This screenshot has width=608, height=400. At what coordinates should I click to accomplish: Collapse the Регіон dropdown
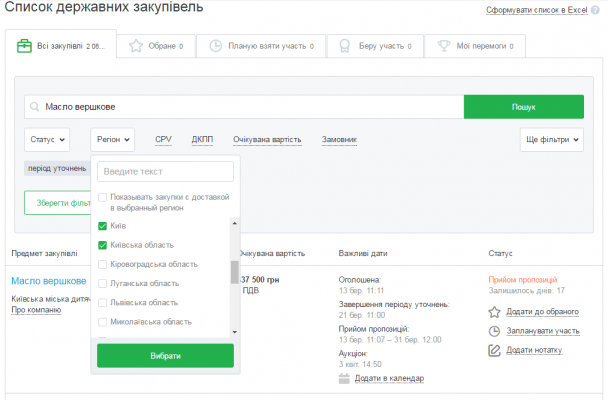coord(112,140)
